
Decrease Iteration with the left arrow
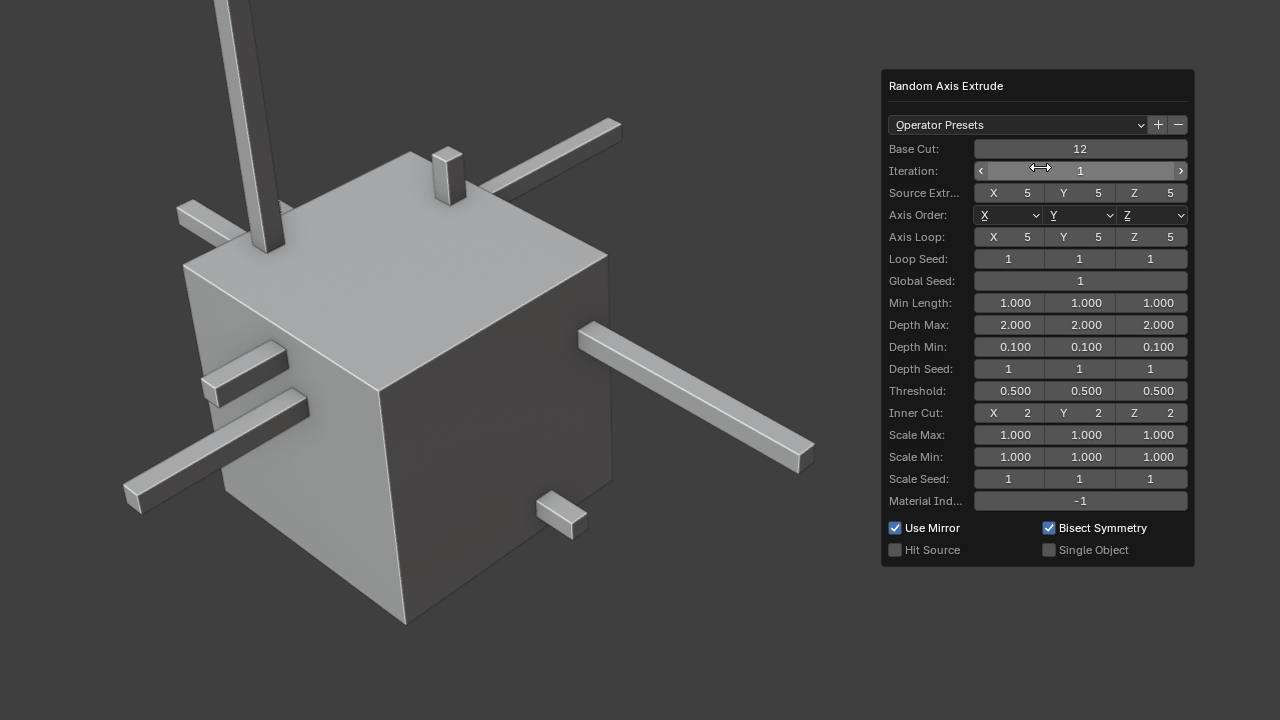click(x=981, y=171)
